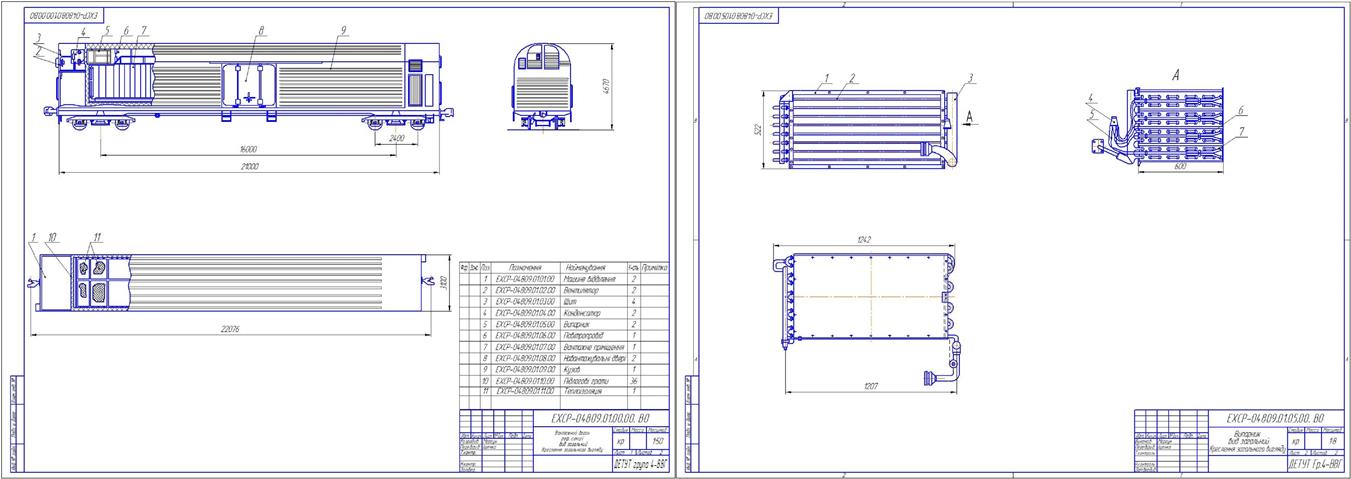Select the Найменування column header
Screen dimensions: 1351x479
[588, 266]
